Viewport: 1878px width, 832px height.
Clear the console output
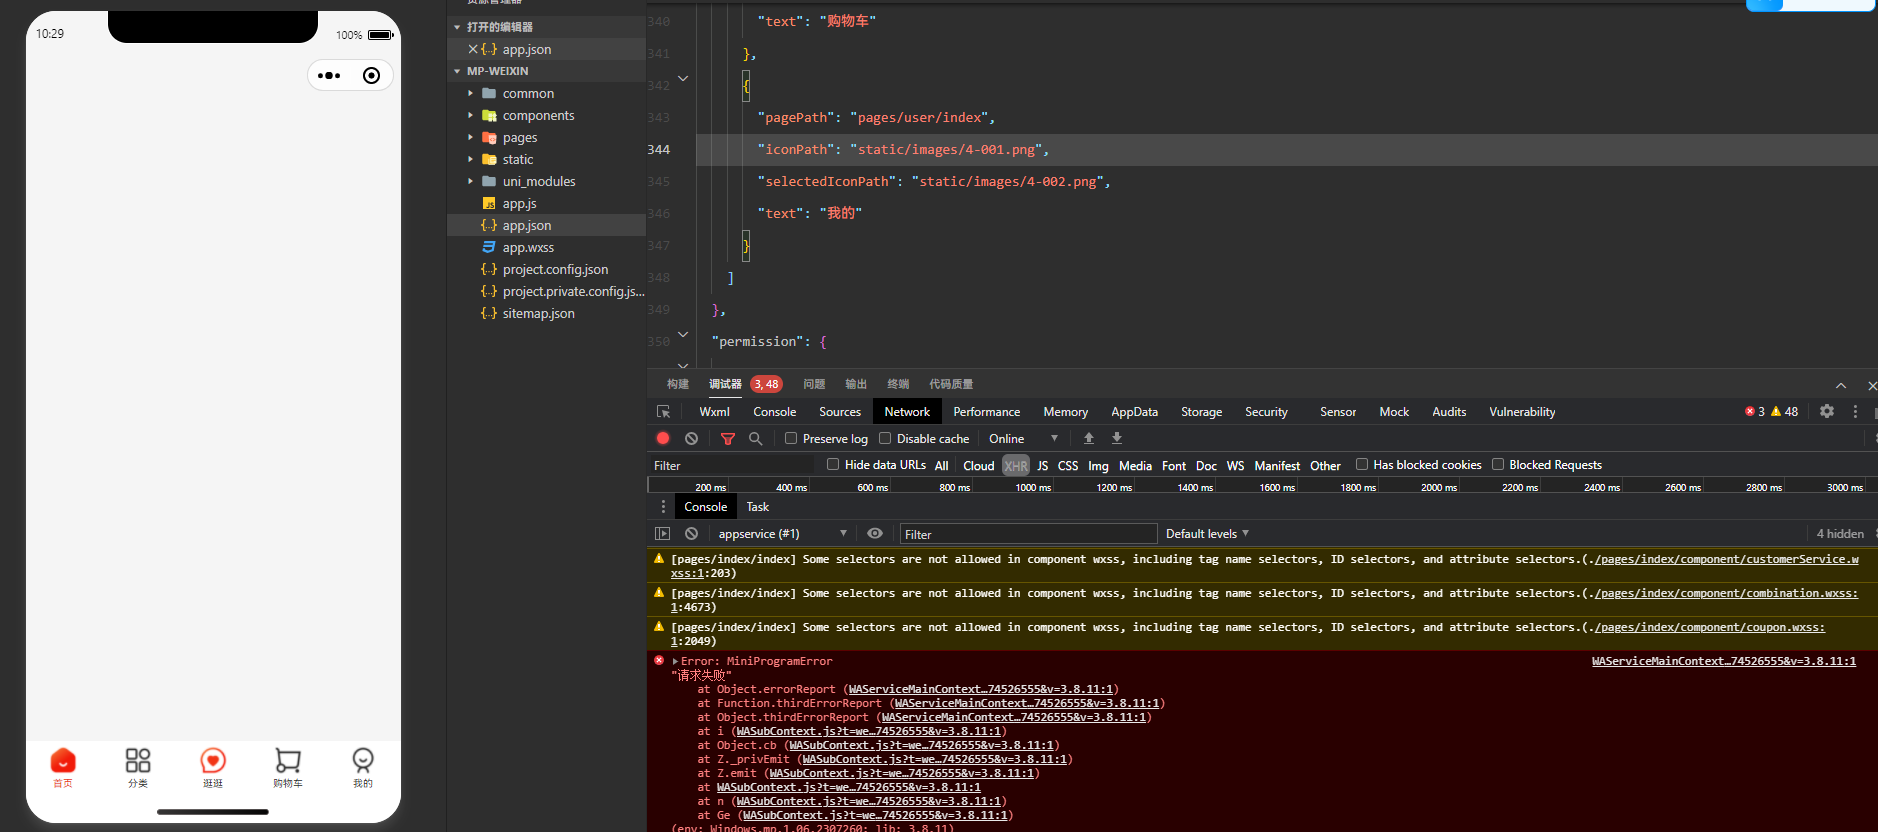pos(691,534)
